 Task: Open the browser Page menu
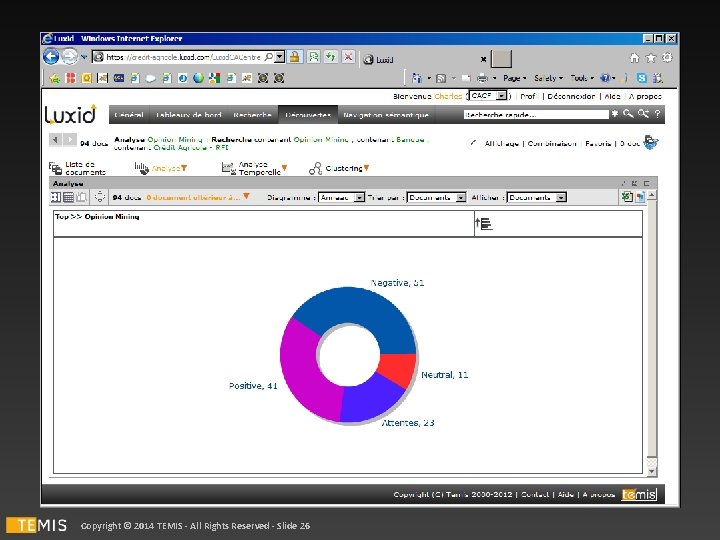click(514, 78)
